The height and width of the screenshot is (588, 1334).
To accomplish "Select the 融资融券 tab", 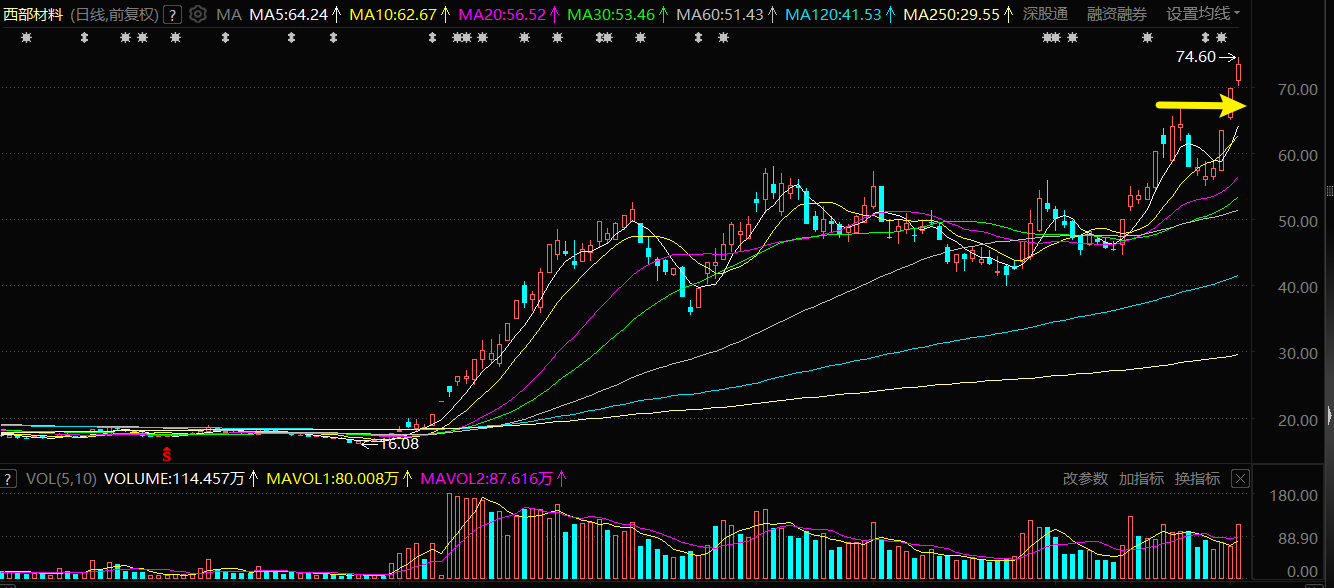I will pos(1117,14).
